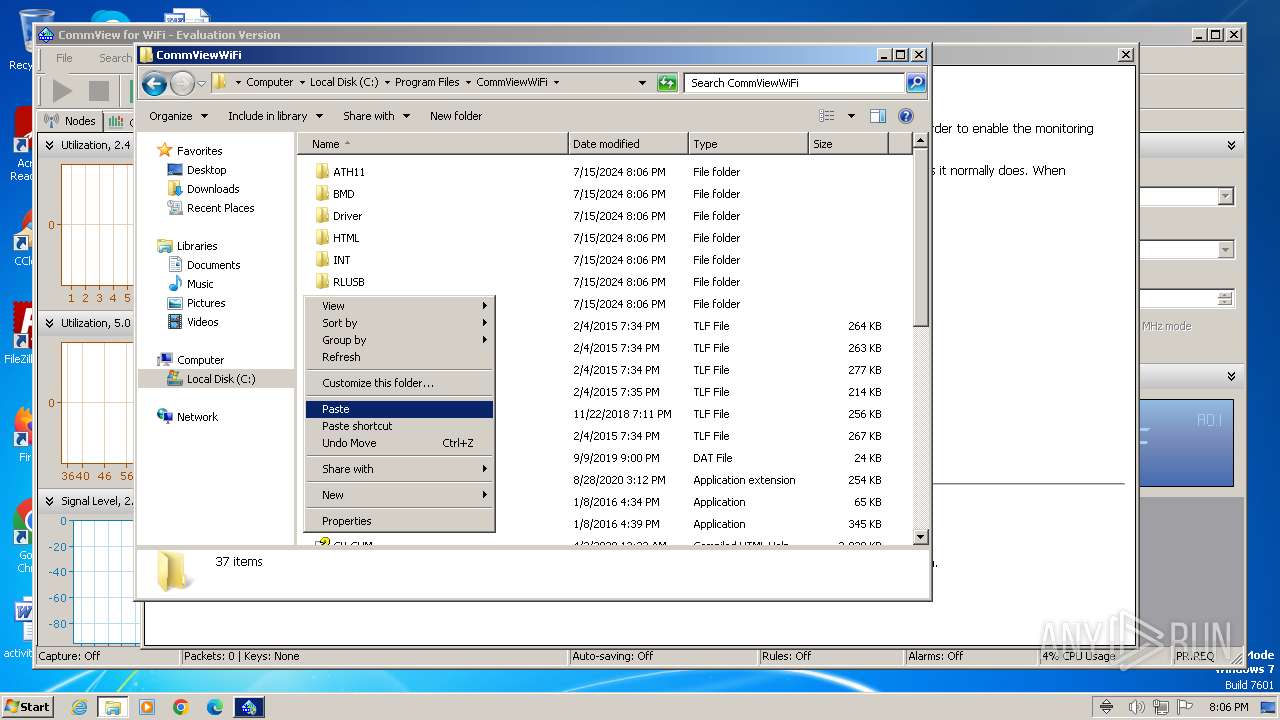Viewport: 1280px width, 720px height.
Task: Click the CommView Stop capture button
Action: [x=98, y=91]
